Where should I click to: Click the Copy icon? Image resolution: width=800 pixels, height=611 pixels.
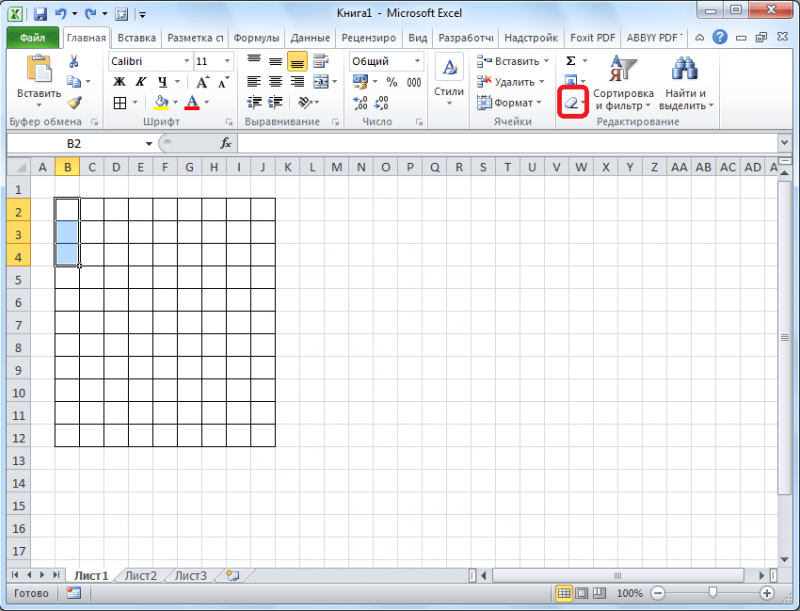74,82
